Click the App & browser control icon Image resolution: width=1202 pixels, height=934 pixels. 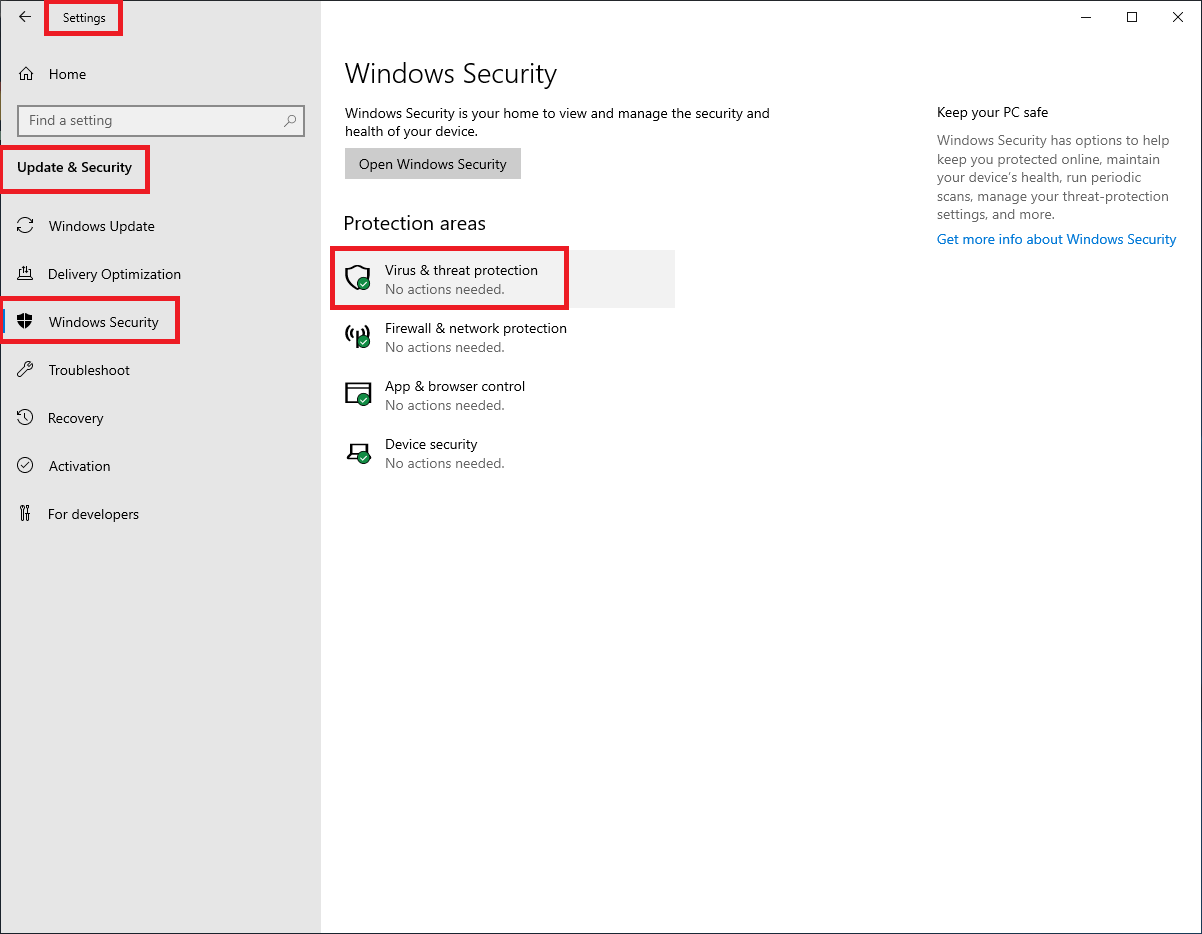(357, 394)
